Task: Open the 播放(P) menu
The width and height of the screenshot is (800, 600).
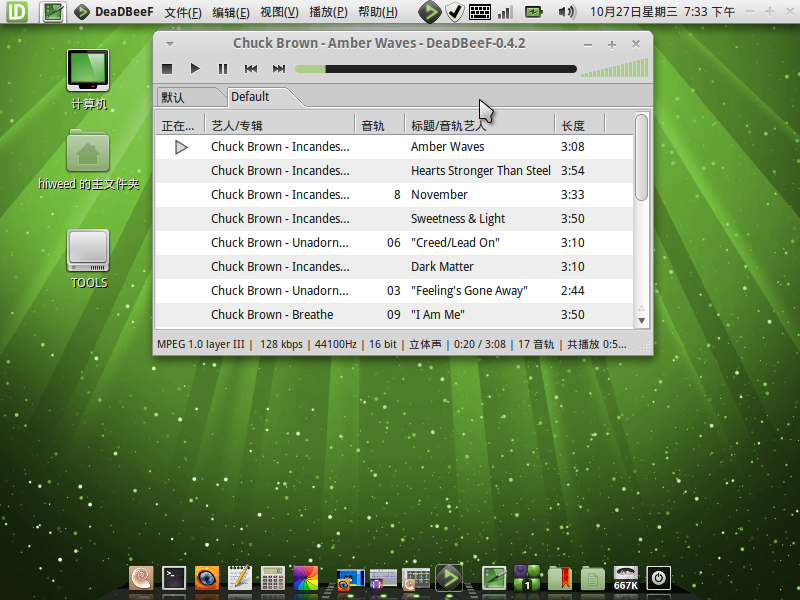Action: (328, 12)
